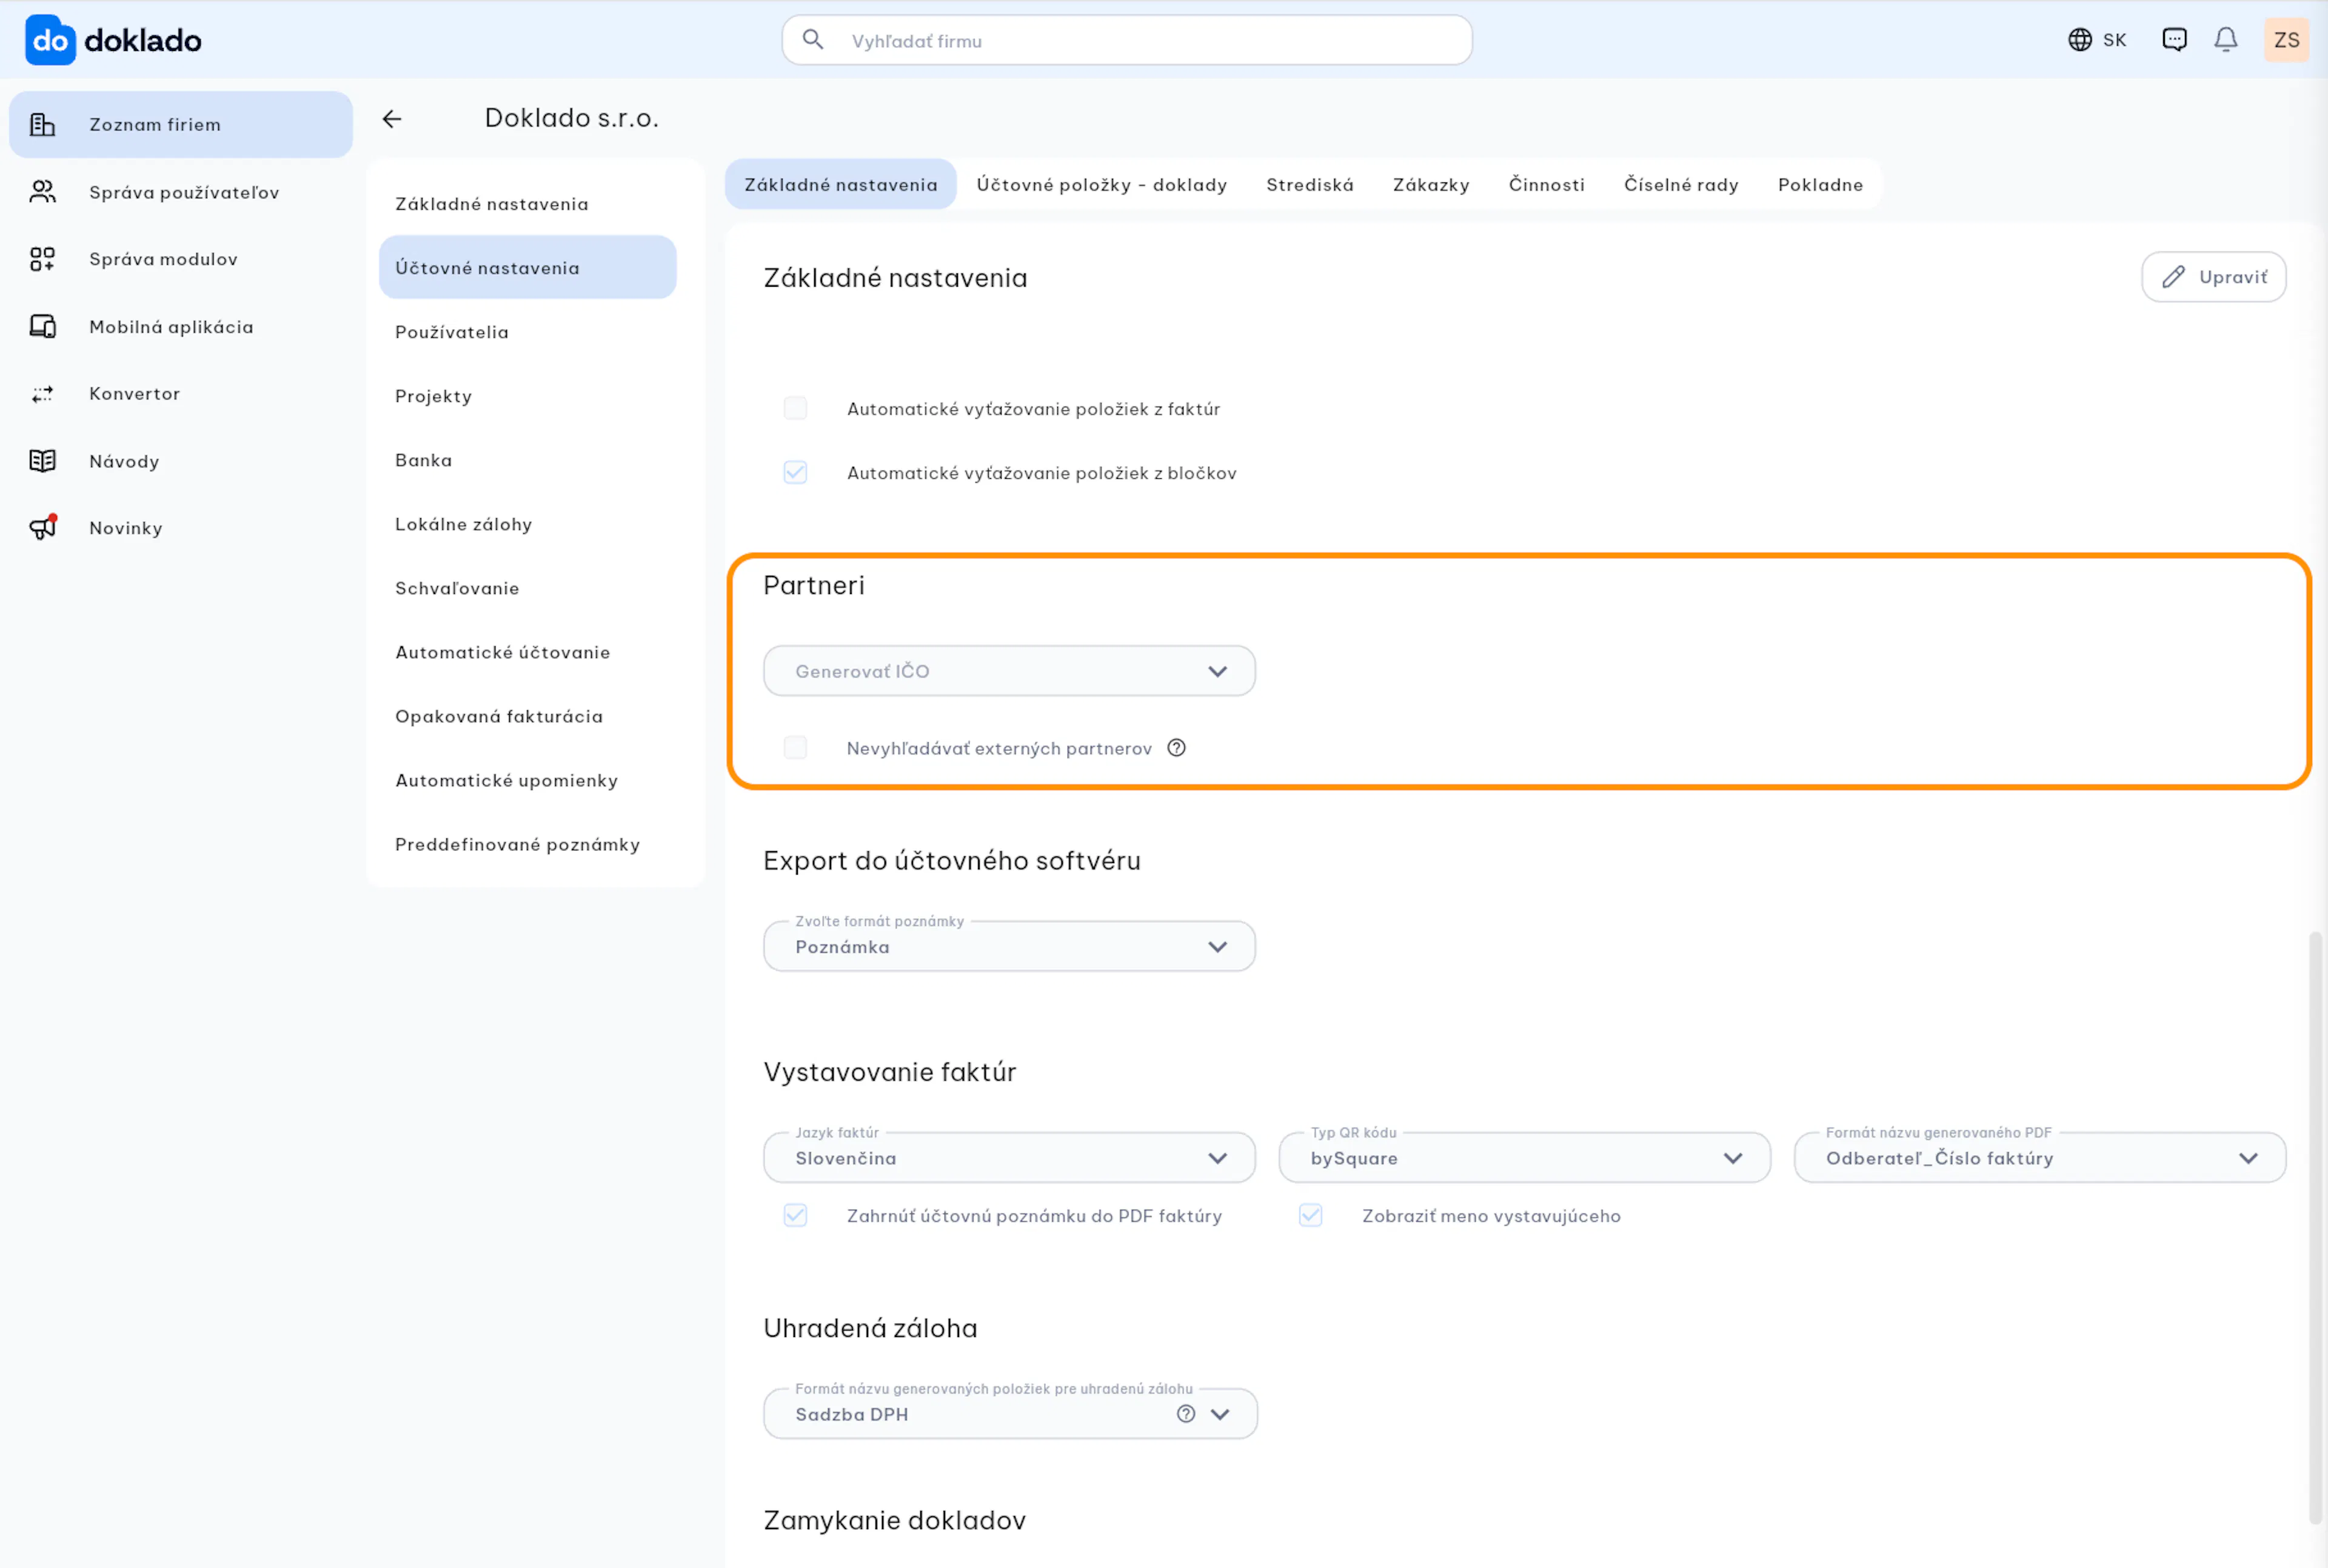The image size is (2328, 1568).
Task: Open Novinky in sidebar
Action: (181, 528)
